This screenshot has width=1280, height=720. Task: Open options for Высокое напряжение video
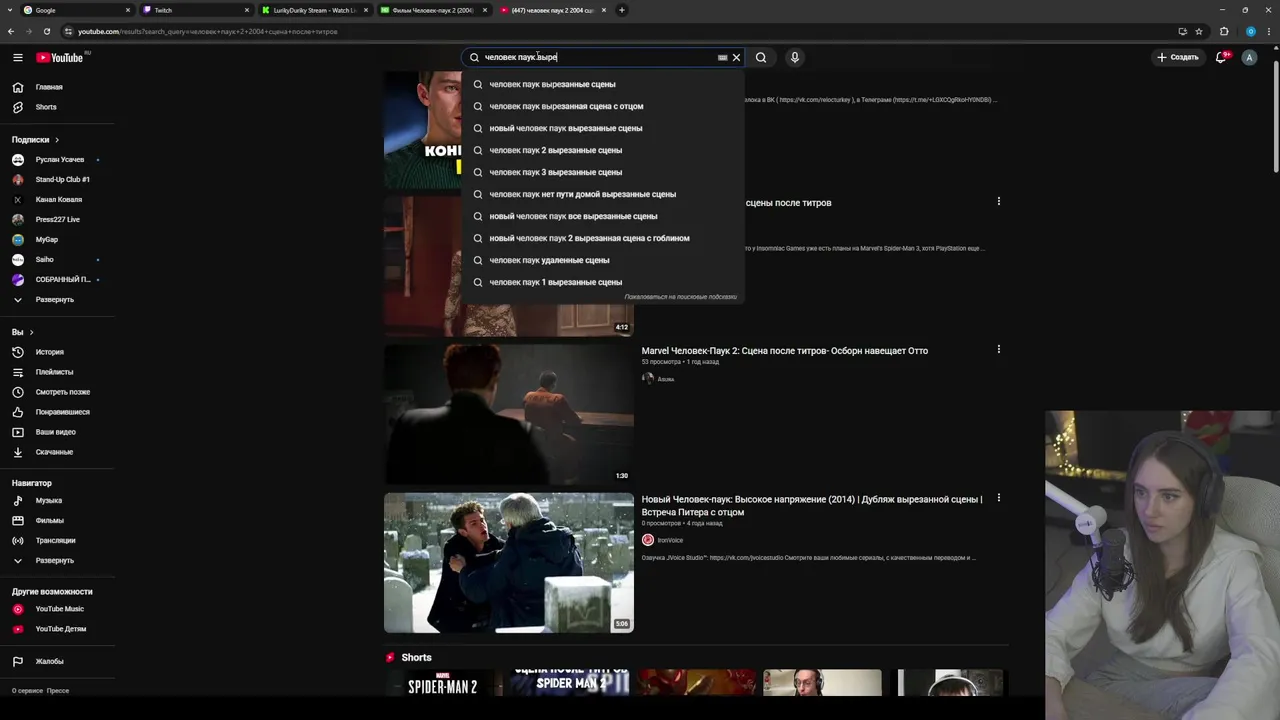(x=998, y=498)
